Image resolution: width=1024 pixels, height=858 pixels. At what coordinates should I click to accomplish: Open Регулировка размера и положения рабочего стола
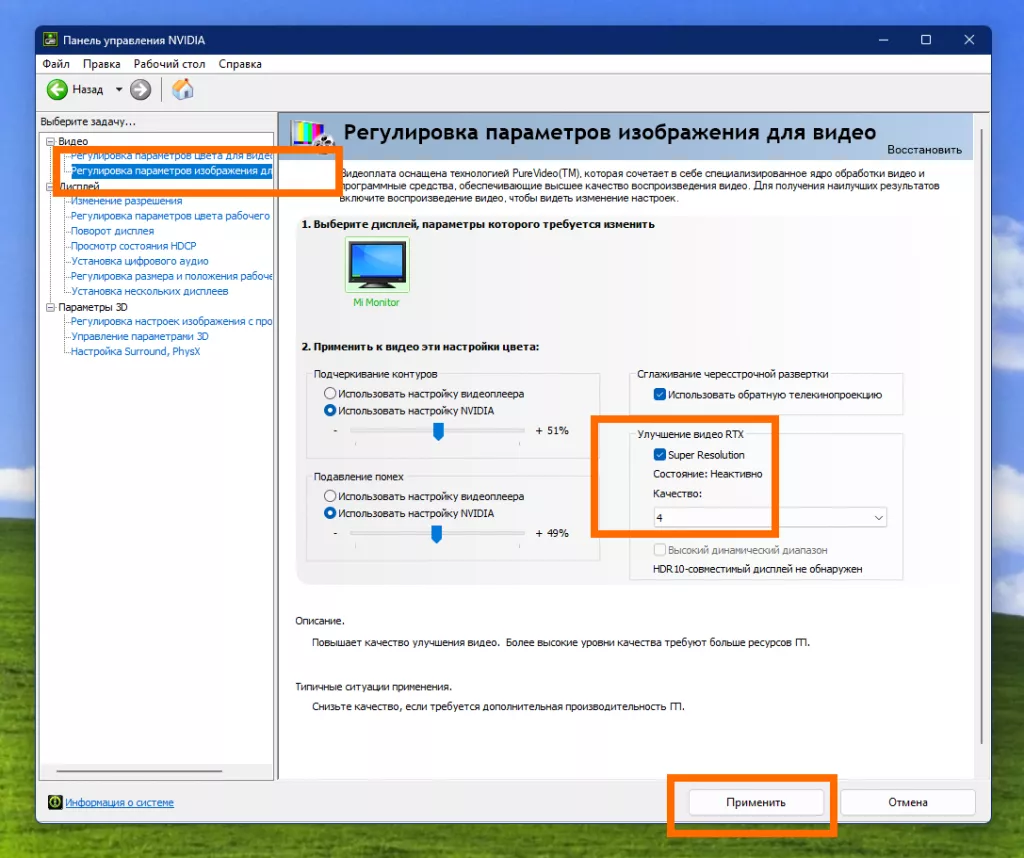[171, 276]
